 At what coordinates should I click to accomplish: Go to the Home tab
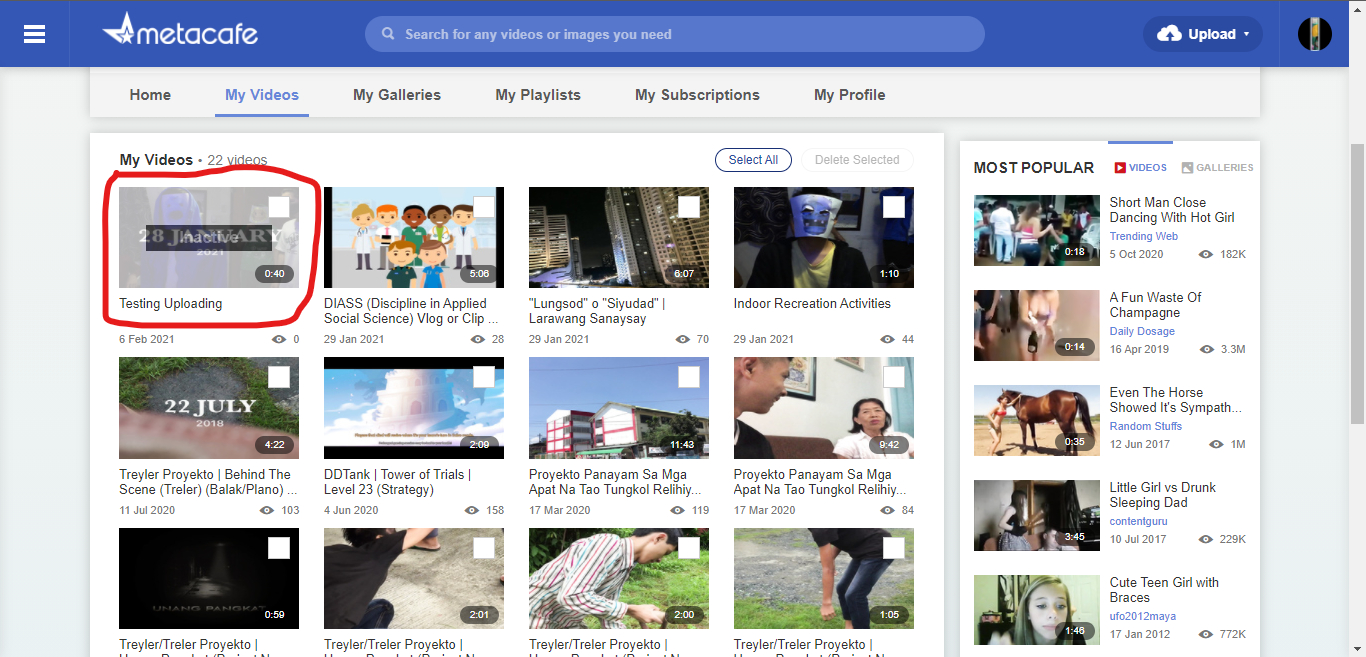click(x=150, y=95)
